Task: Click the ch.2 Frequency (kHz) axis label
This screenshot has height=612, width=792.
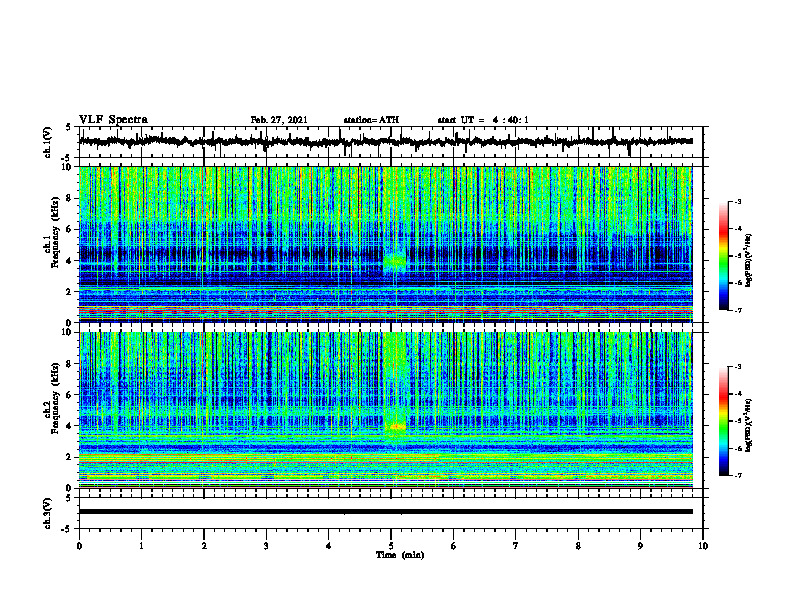Action: coord(52,398)
